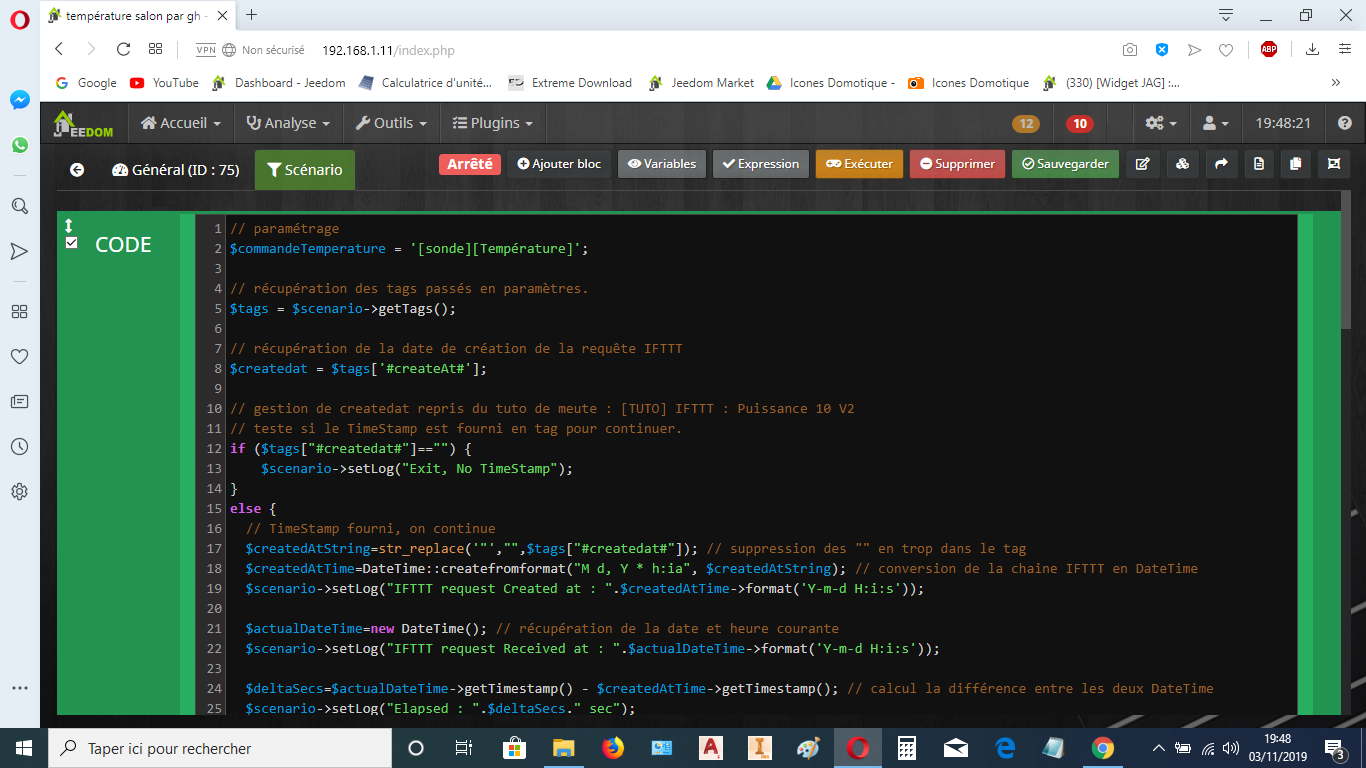Viewport: 1366px width, 768px height.
Task: Show more bookmarks with the chevron
Action: point(1336,83)
